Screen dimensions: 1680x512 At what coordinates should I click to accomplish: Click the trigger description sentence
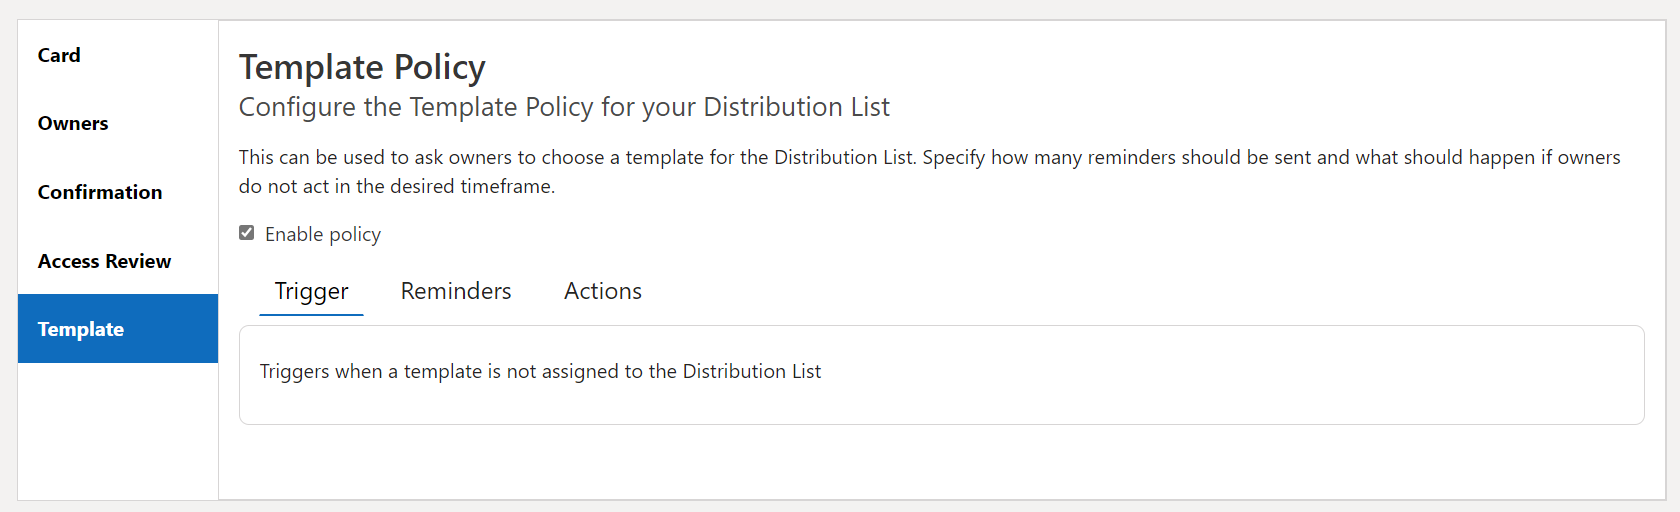point(540,371)
